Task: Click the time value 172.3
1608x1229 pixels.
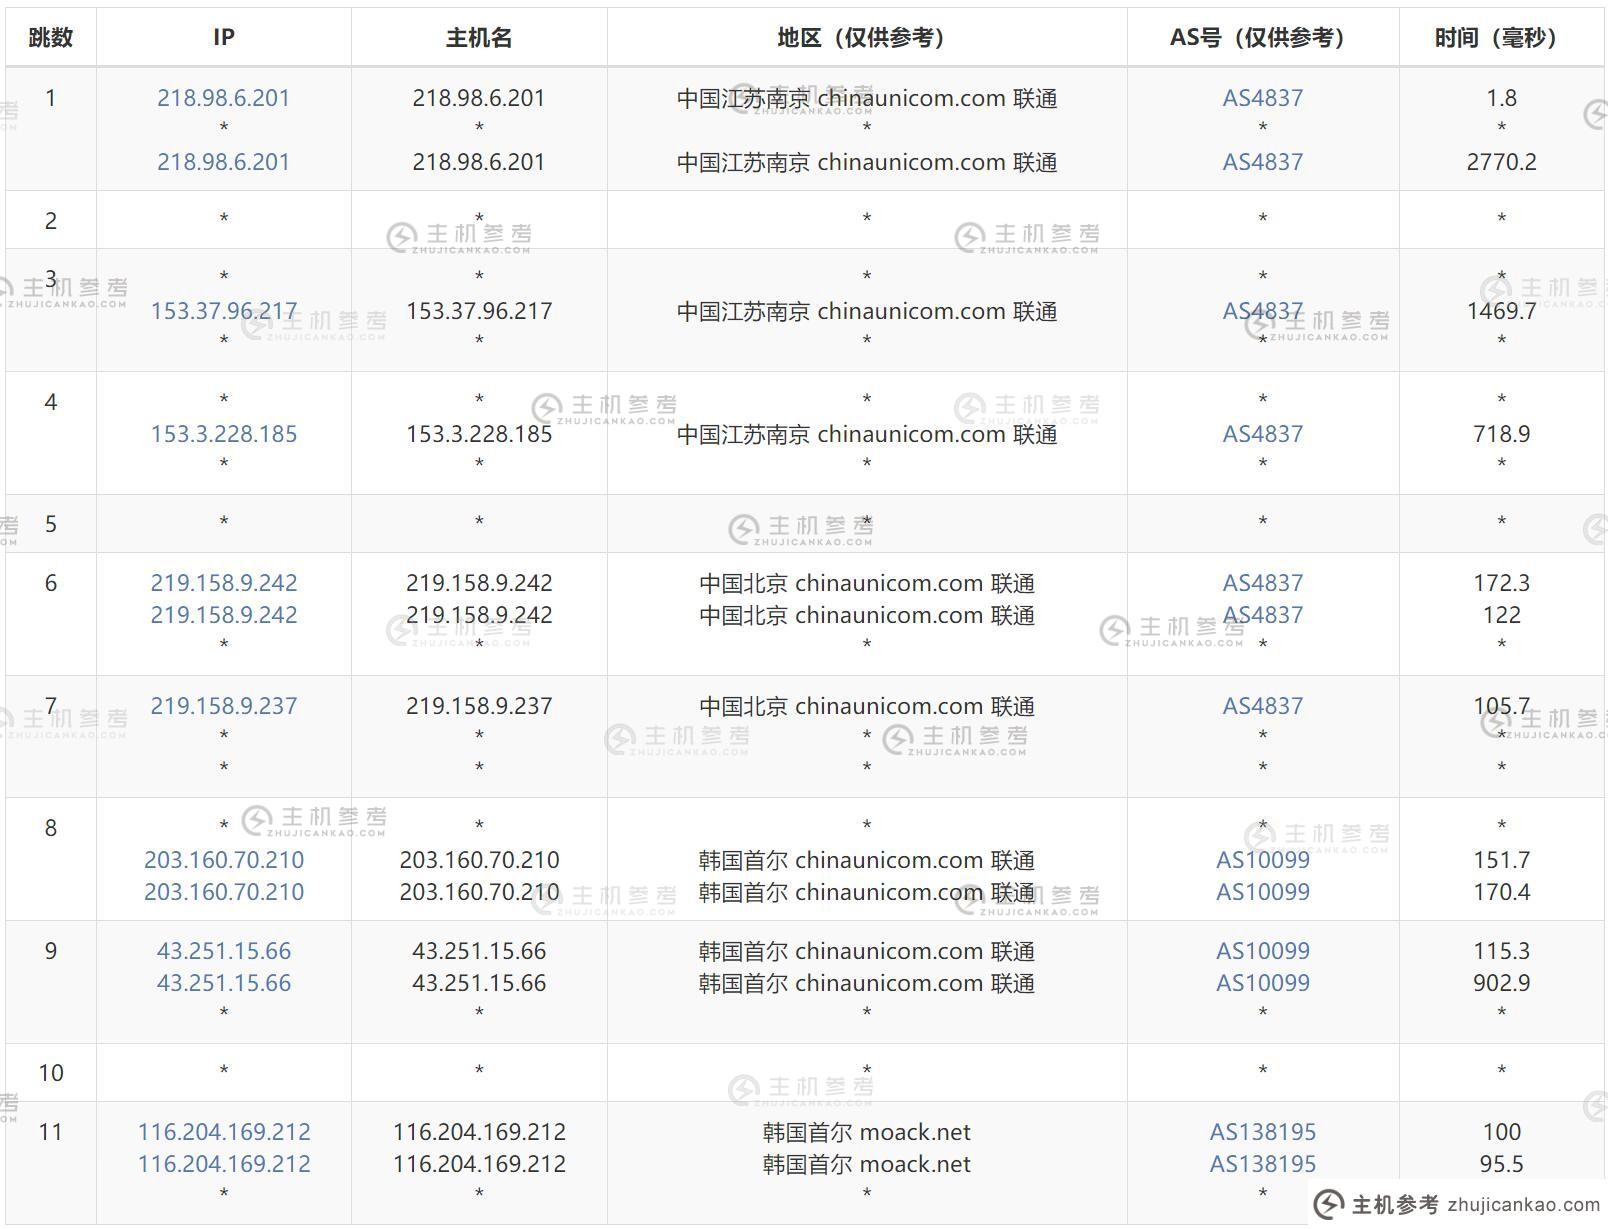Action: point(1502,583)
